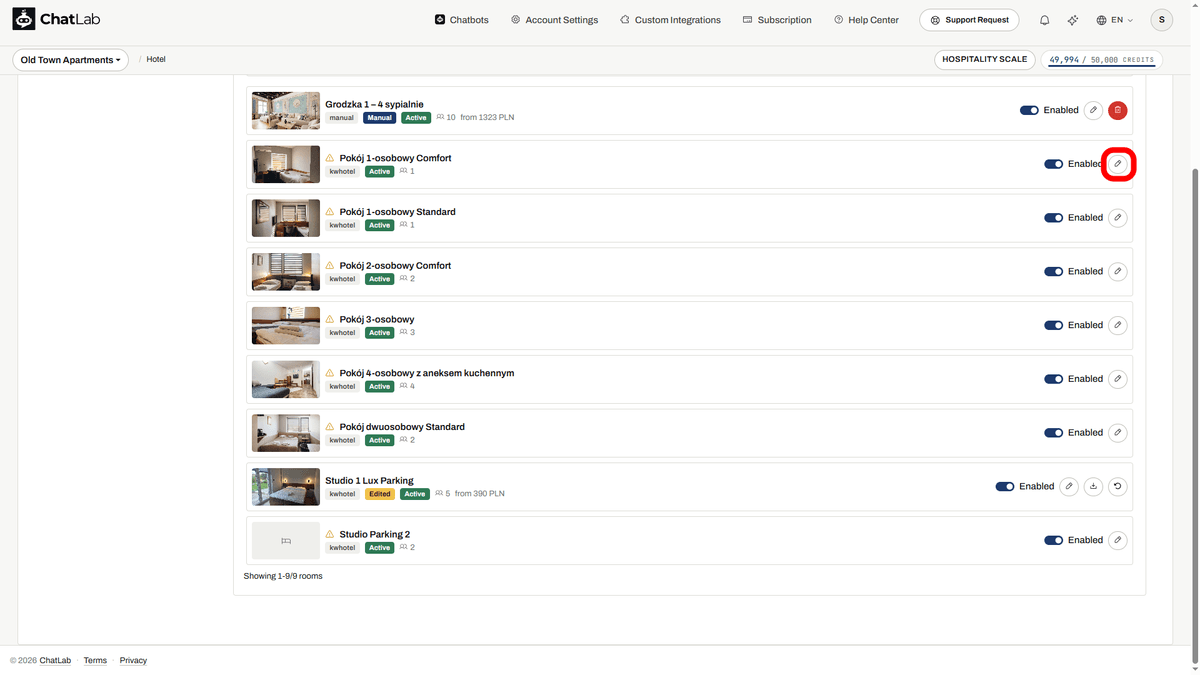Edit the Pokój 3-osobowy room
Viewport: 1200px width, 675px height.
coord(1118,325)
